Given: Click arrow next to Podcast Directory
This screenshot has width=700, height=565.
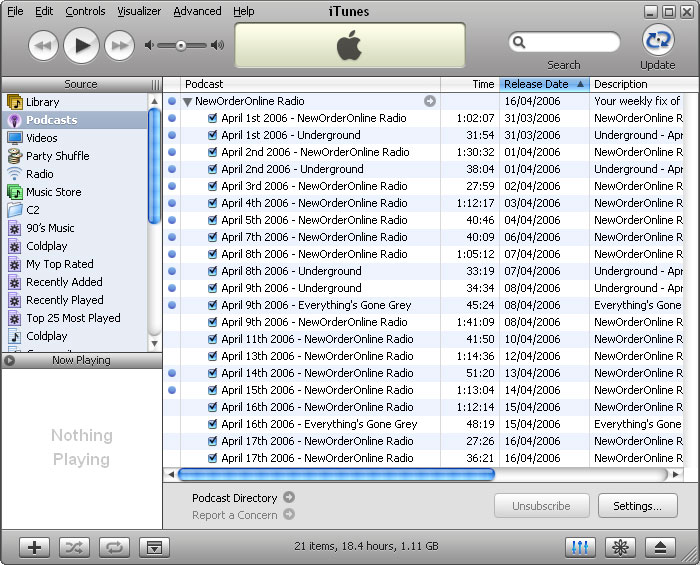Looking at the screenshot, I should [x=289, y=497].
